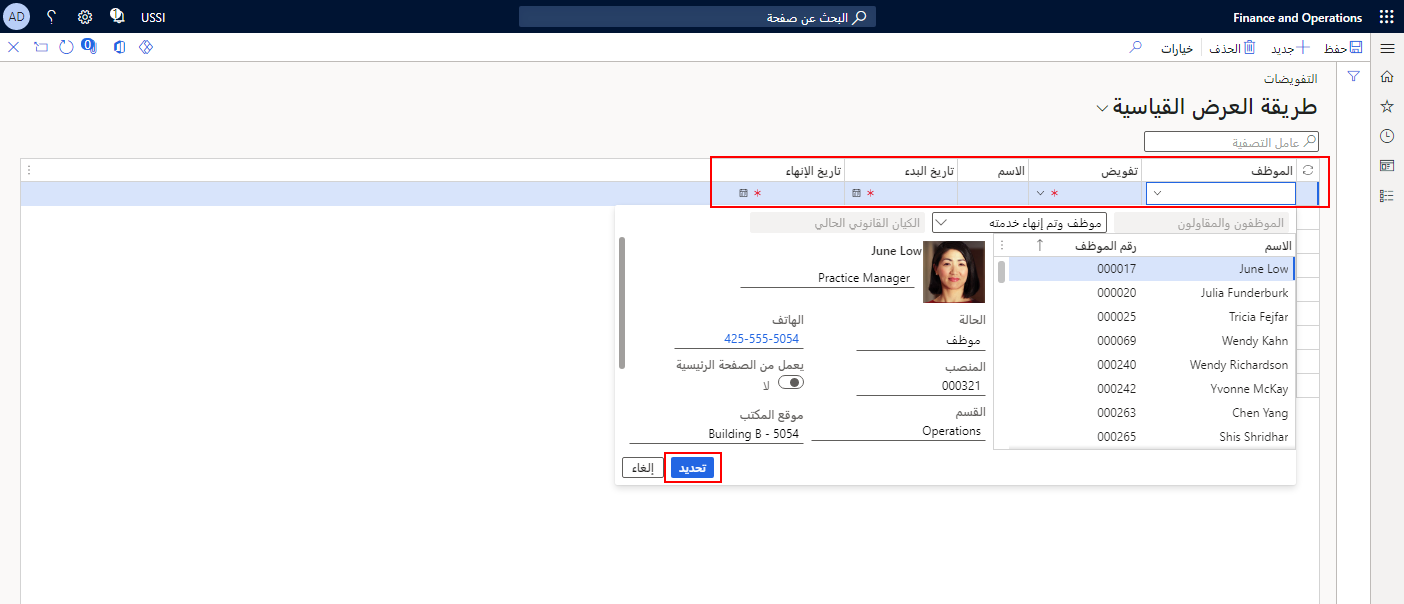Click the lookup list vertical scrollbar

click(x=1002, y=272)
